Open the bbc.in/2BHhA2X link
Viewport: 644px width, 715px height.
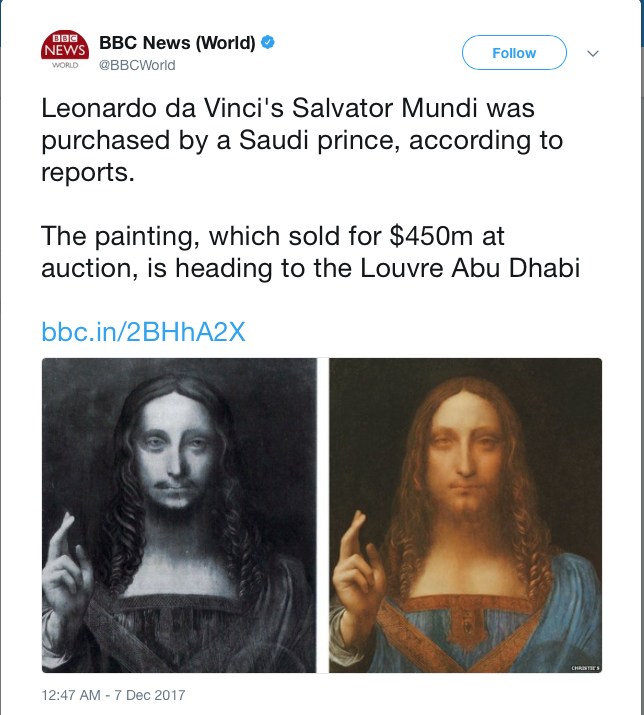click(143, 332)
